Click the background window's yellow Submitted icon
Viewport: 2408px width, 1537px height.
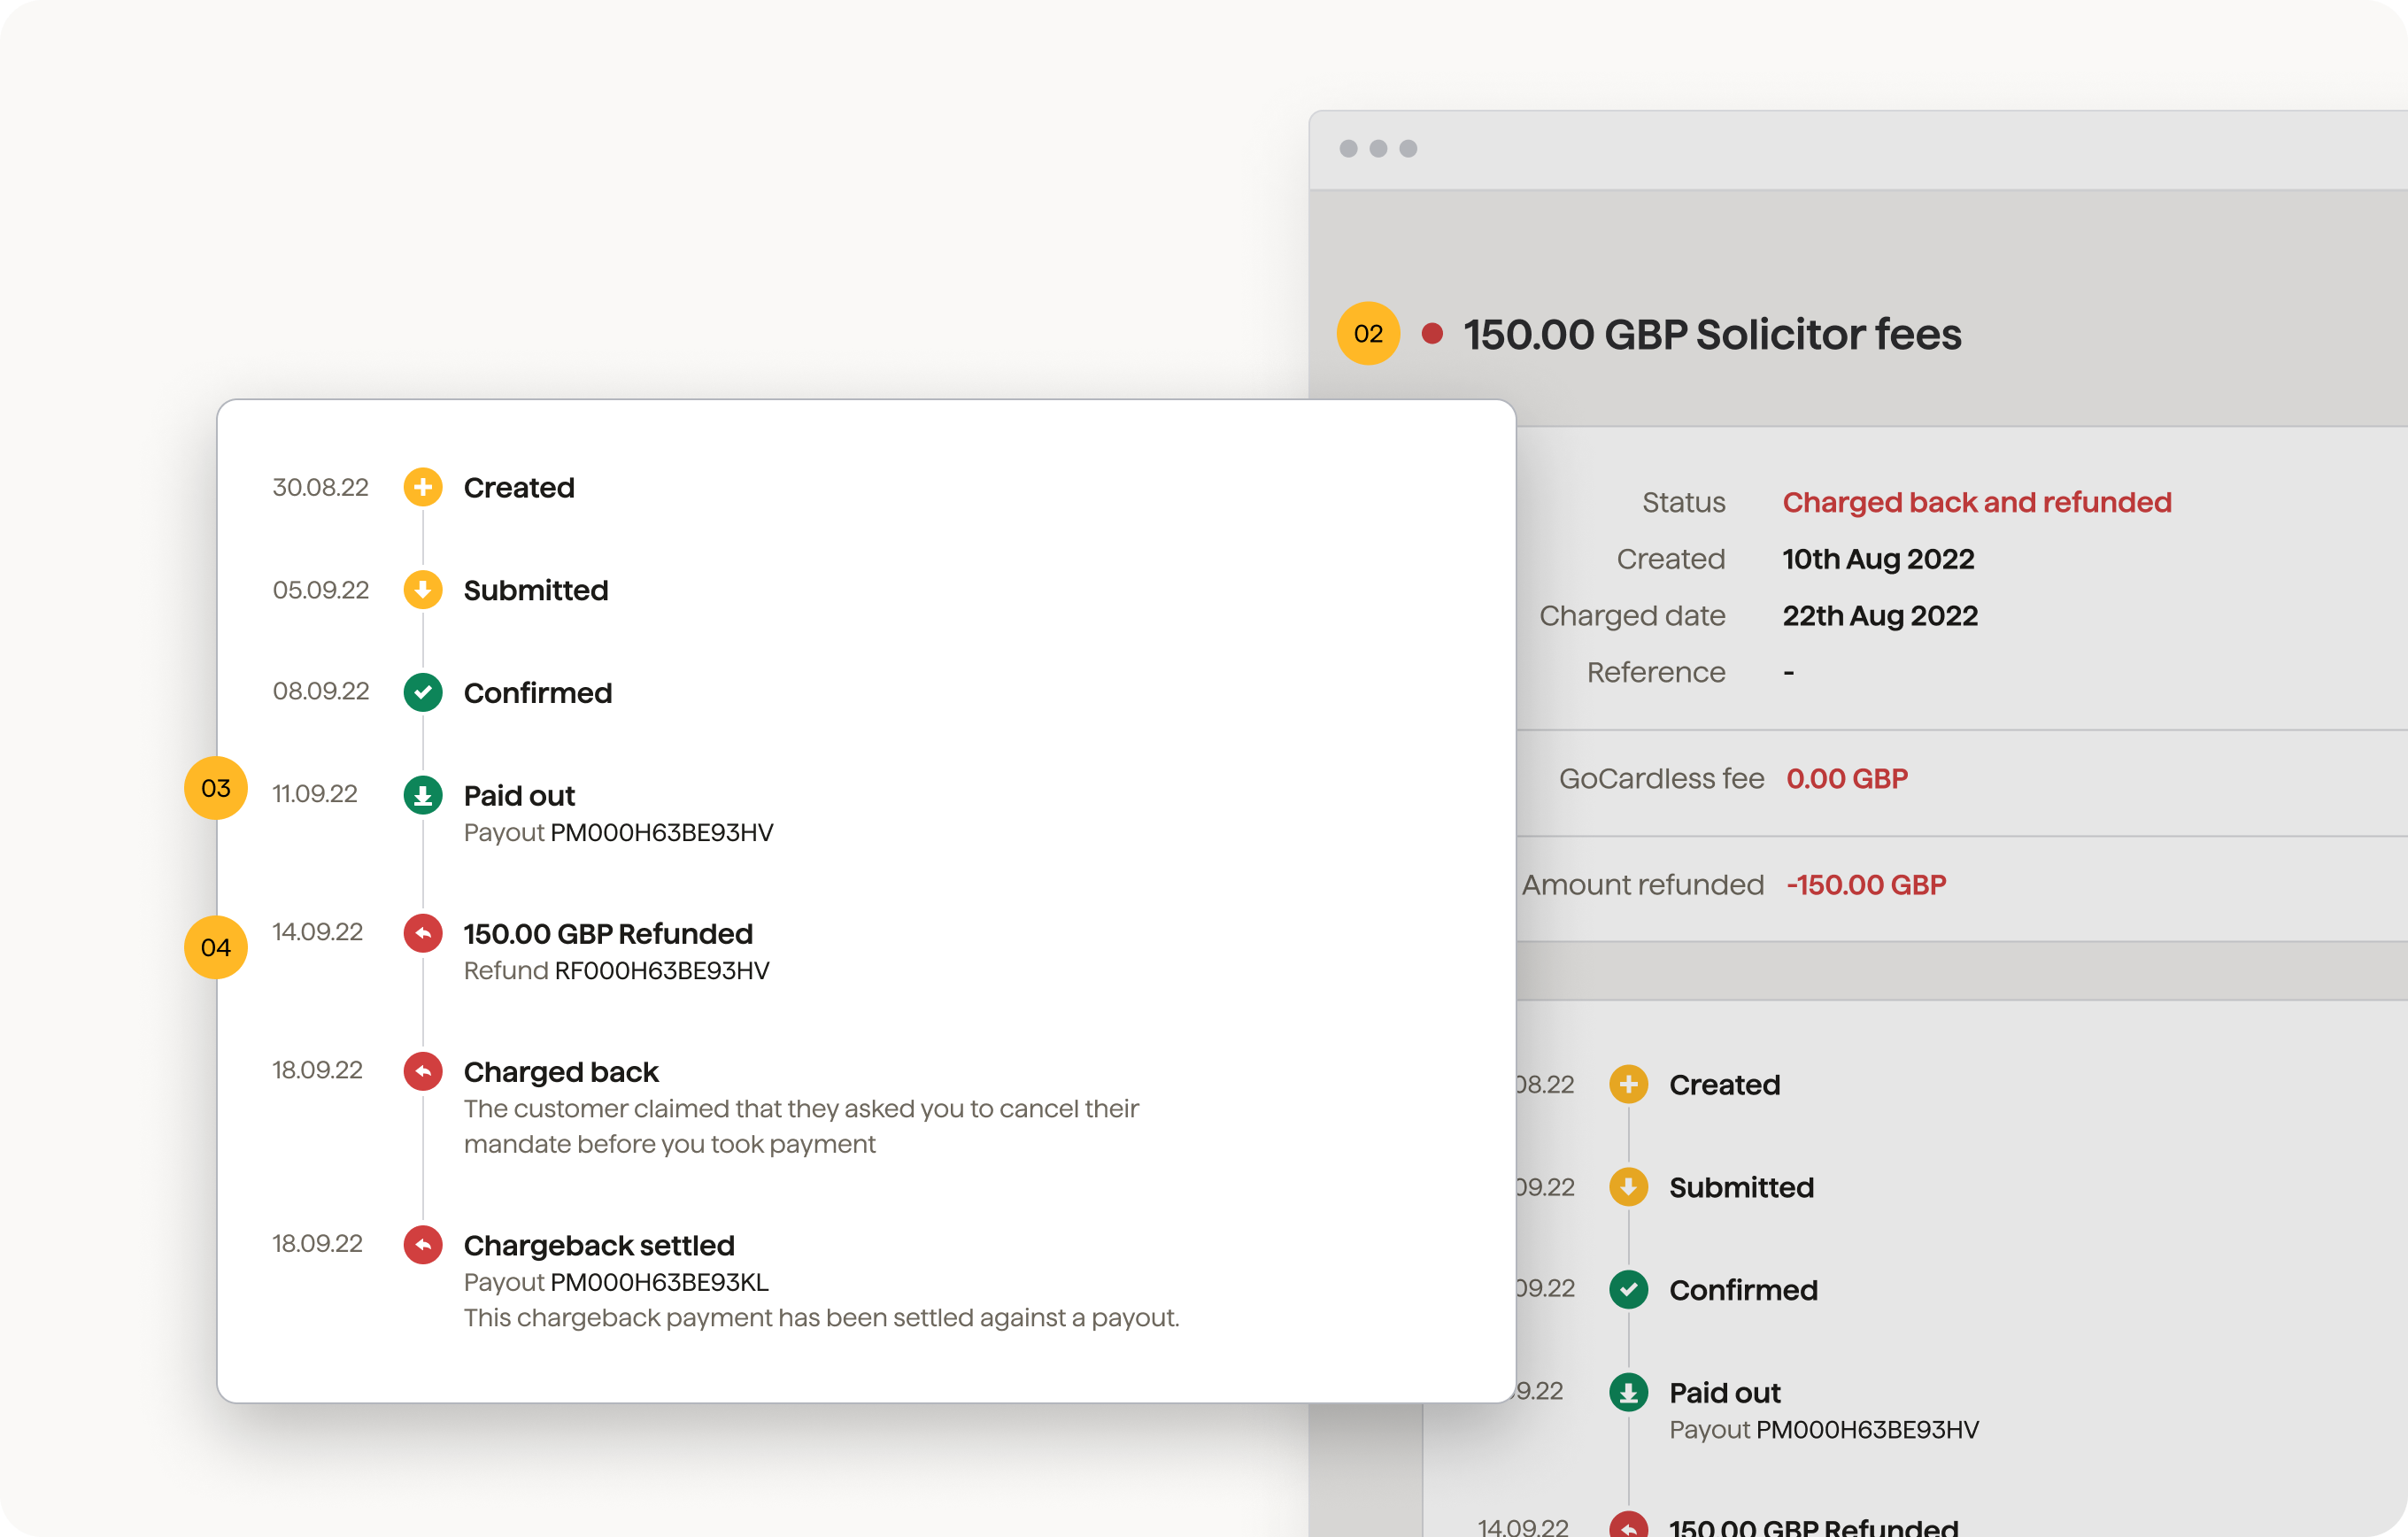click(x=1628, y=1187)
